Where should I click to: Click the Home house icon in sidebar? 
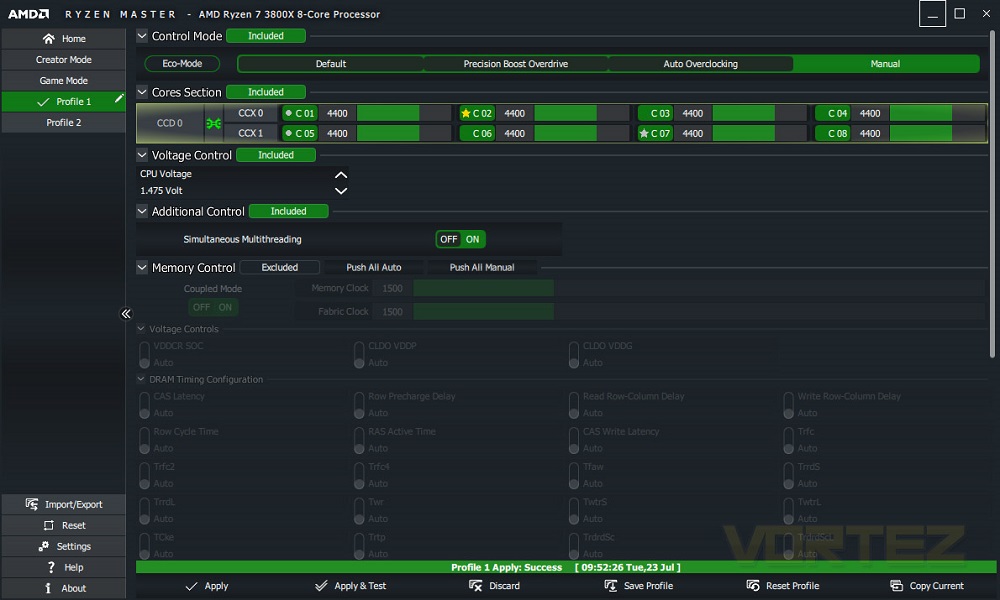coord(48,39)
